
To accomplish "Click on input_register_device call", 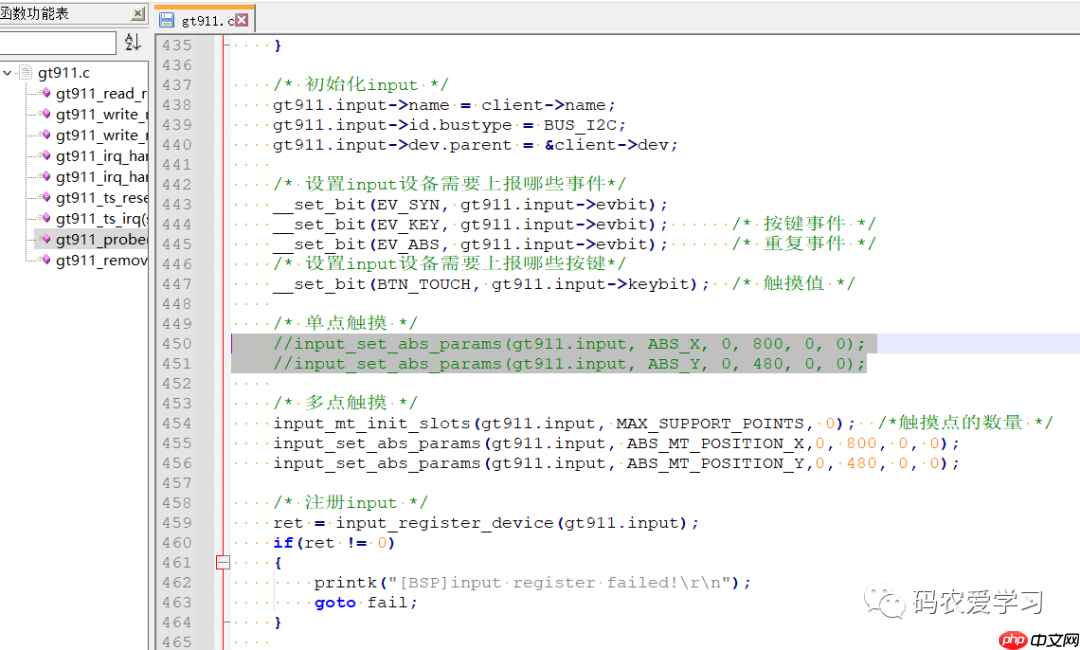I will (444, 523).
